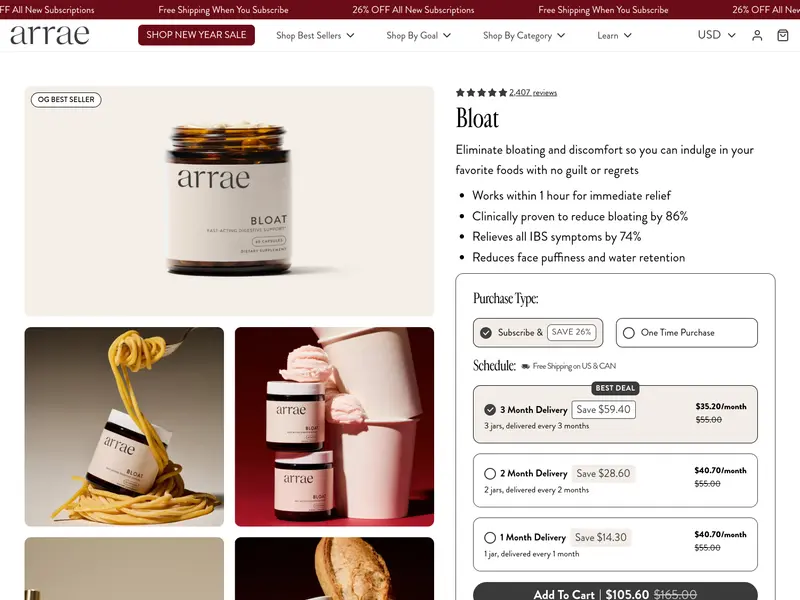Click the Best Deal badge
800x600 pixels.
tap(615, 388)
